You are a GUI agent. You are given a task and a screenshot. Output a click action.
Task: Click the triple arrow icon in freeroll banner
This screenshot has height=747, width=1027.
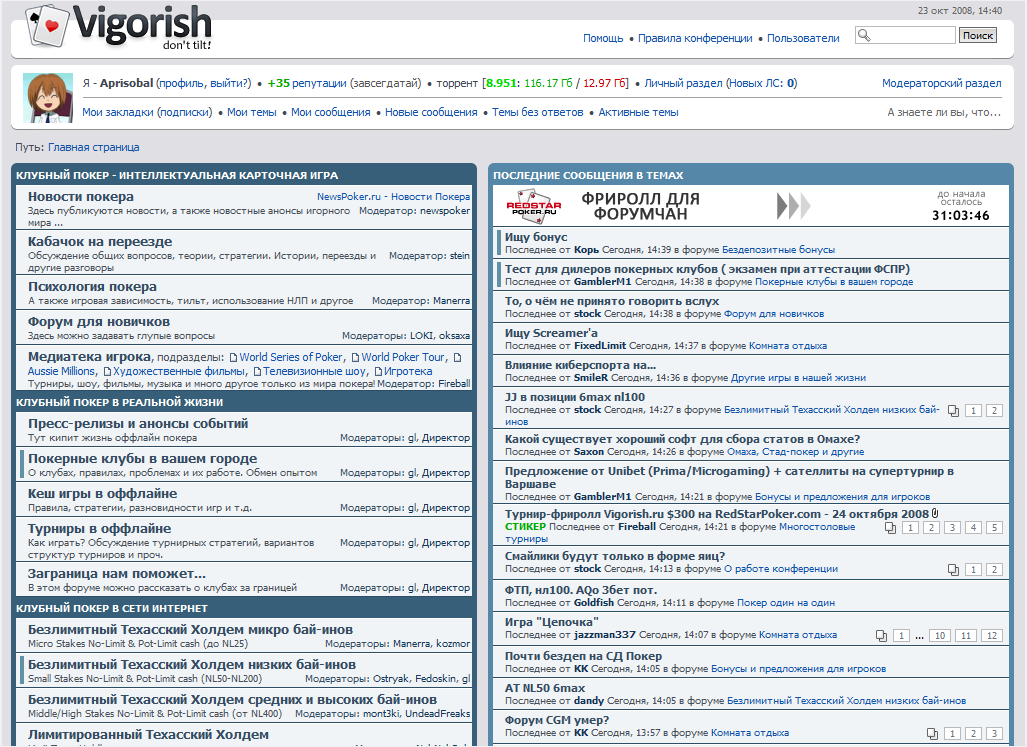[x=793, y=206]
